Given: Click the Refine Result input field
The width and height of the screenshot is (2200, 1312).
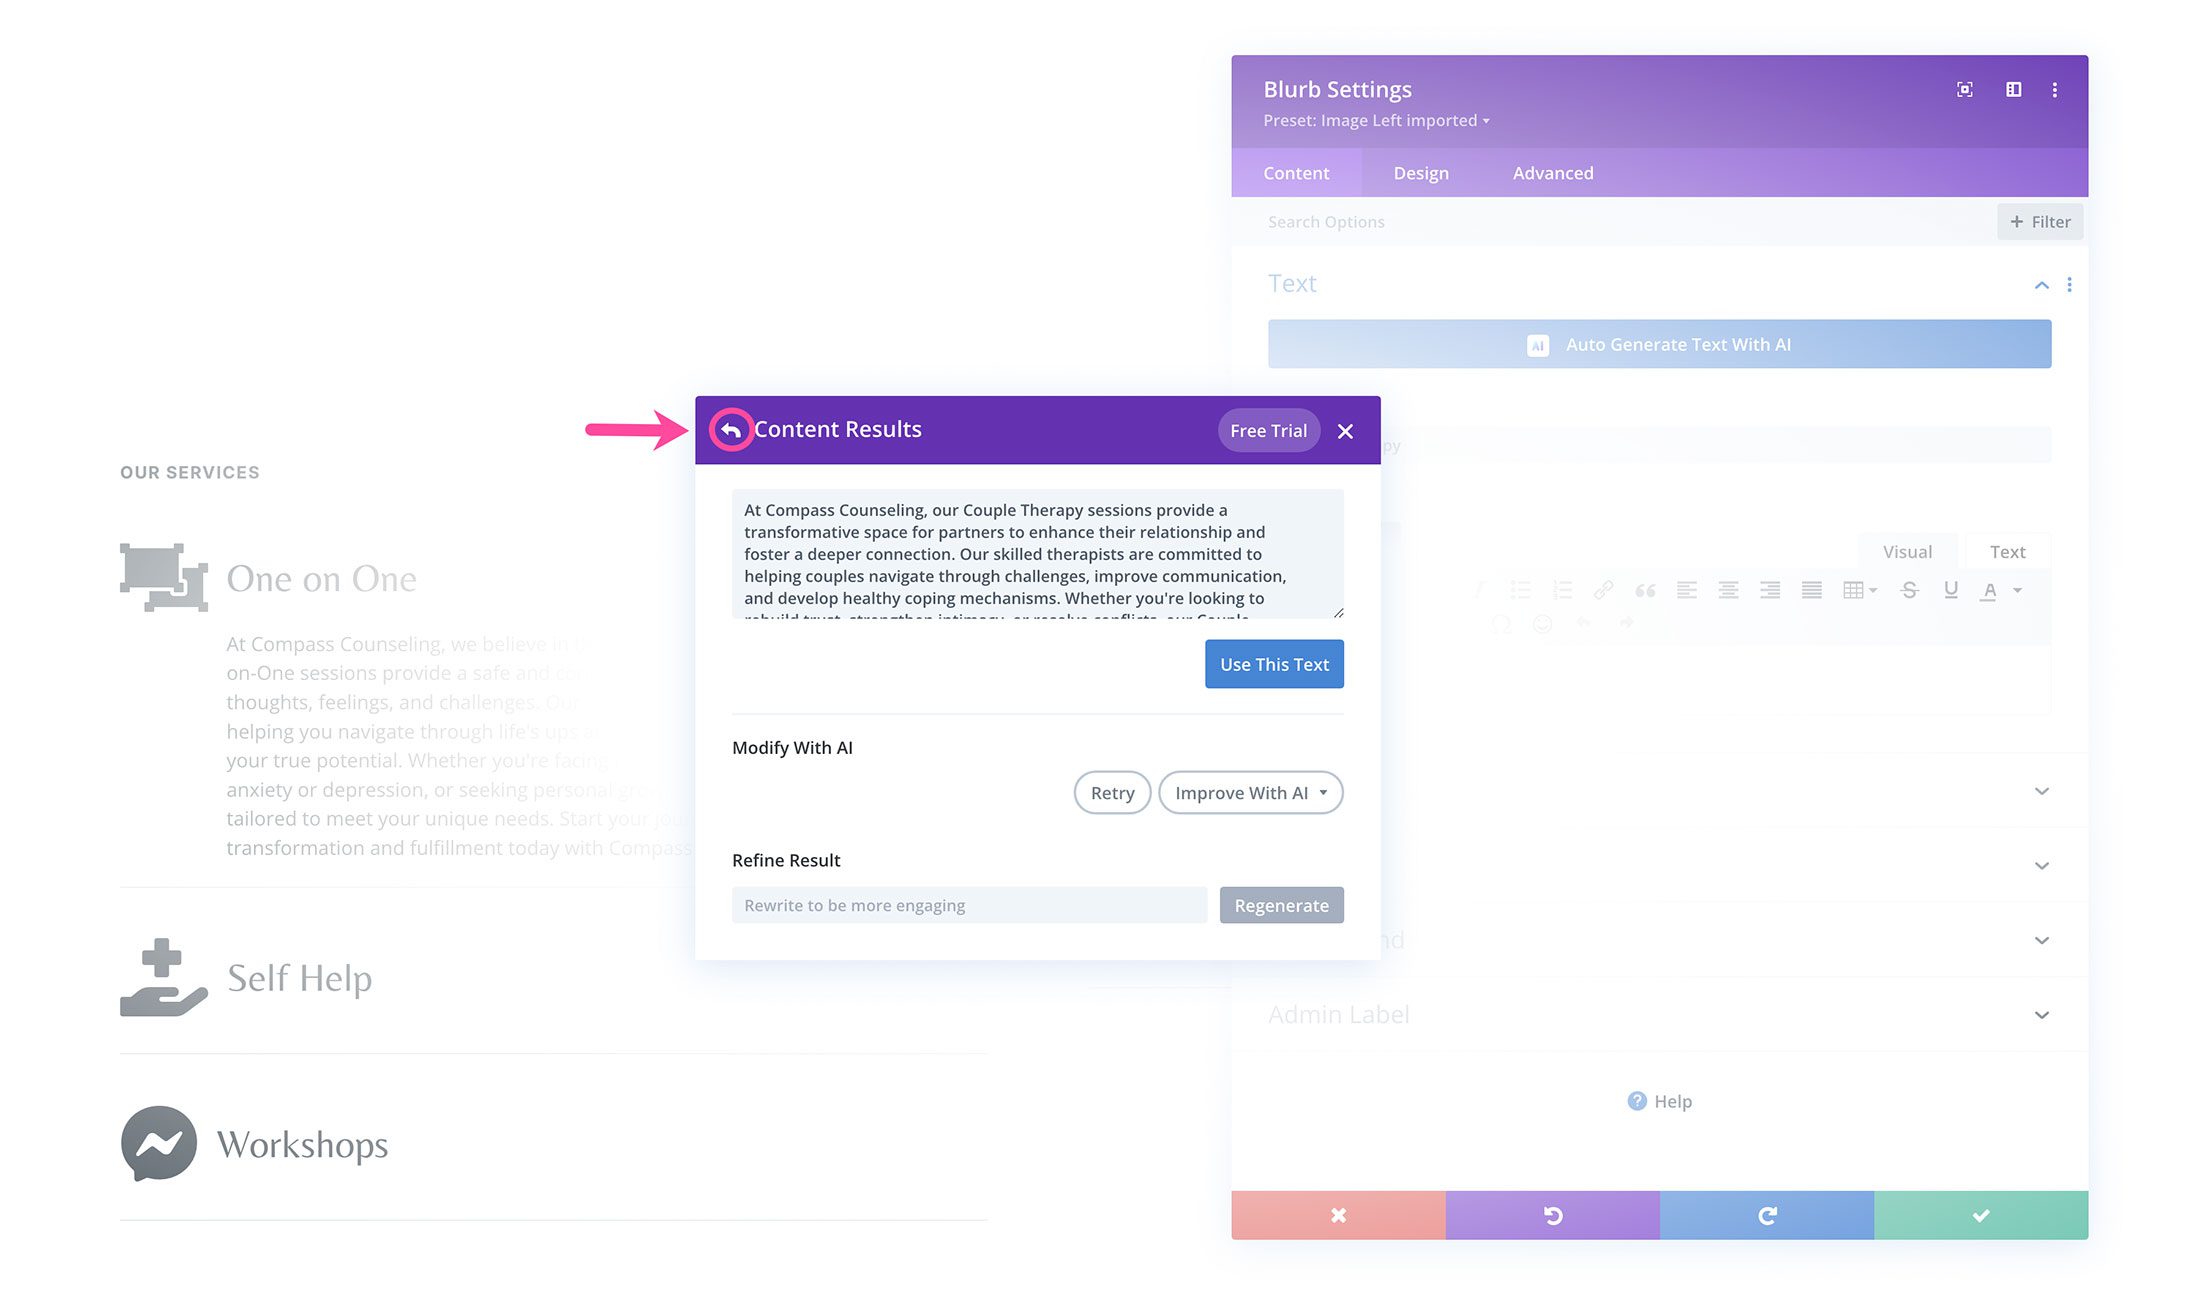Looking at the screenshot, I should (x=970, y=904).
